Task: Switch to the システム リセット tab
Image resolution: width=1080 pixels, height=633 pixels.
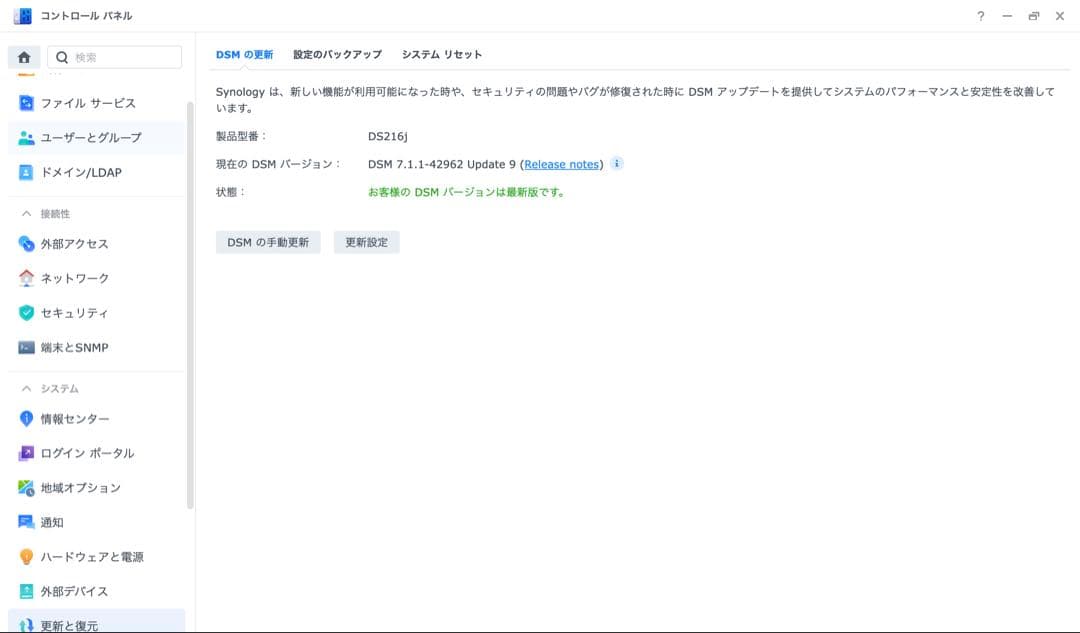Action: 442,54
